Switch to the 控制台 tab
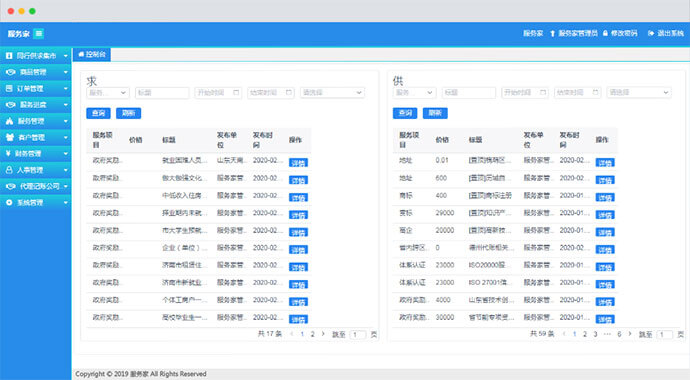This screenshot has height=380, width=690. [x=92, y=55]
